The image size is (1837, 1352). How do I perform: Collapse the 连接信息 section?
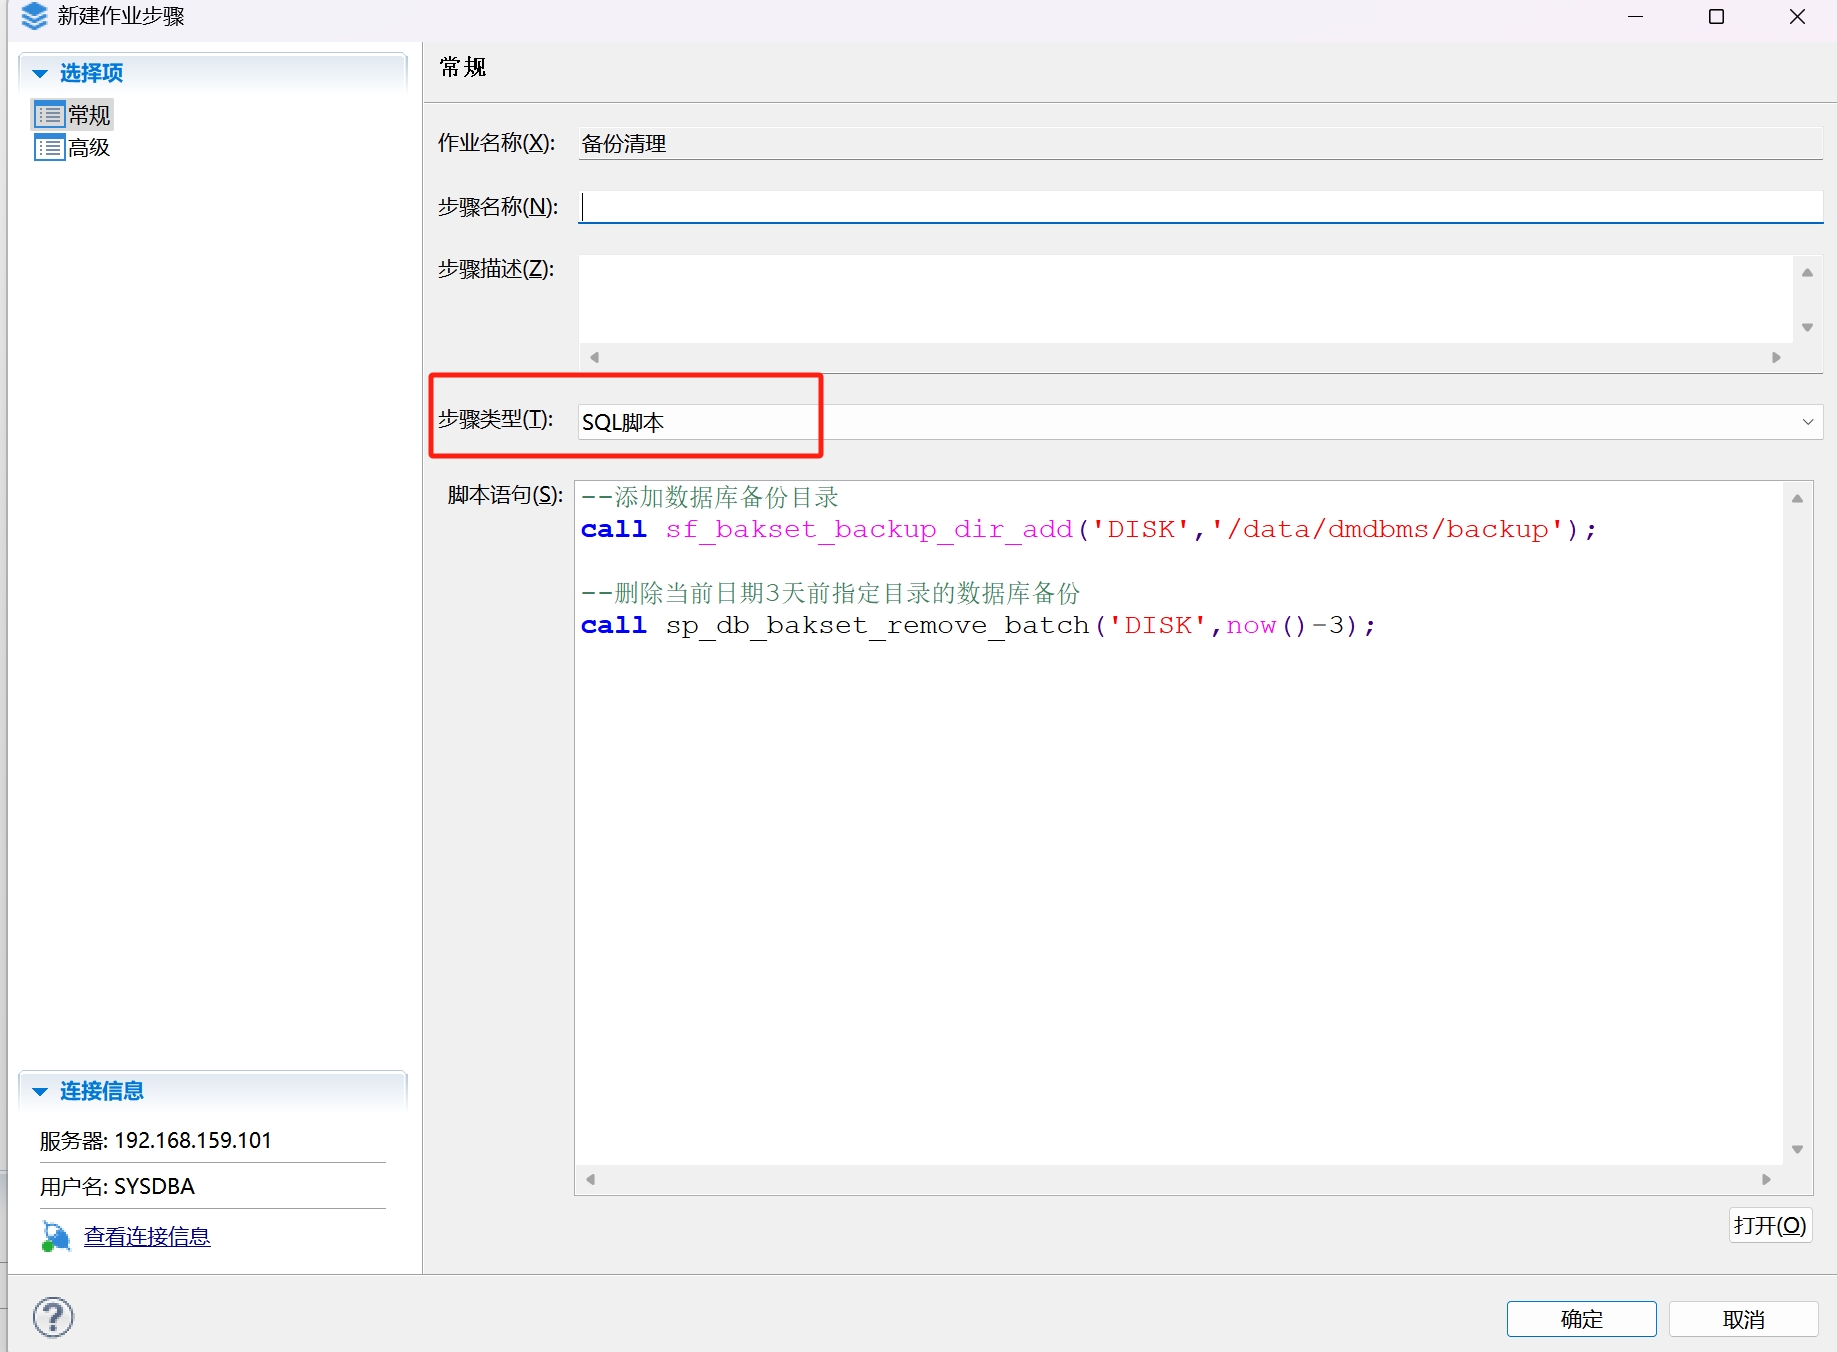point(40,1091)
